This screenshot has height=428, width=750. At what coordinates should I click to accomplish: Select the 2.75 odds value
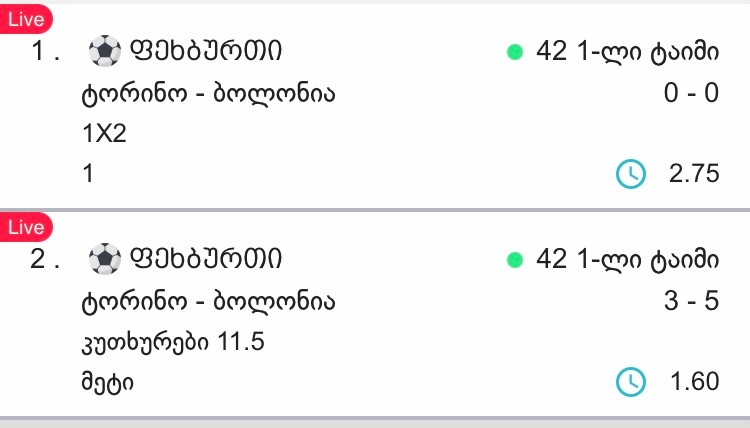click(x=693, y=174)
